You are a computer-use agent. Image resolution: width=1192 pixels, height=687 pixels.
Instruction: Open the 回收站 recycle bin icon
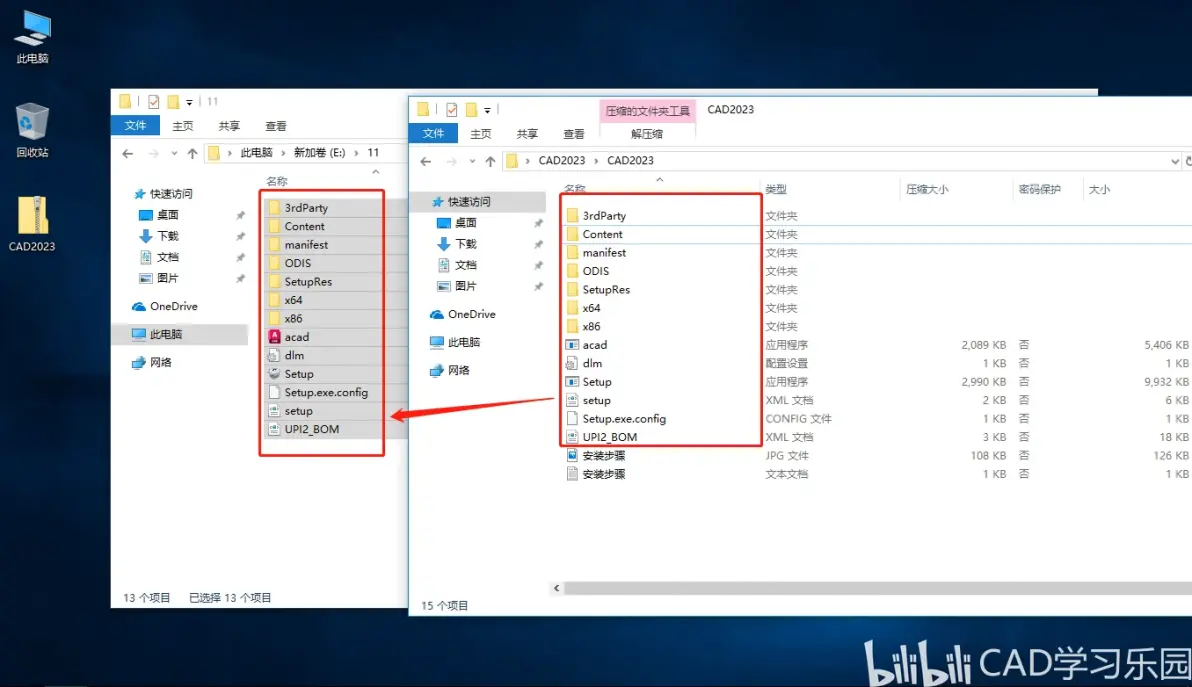[x=32, y=131]
